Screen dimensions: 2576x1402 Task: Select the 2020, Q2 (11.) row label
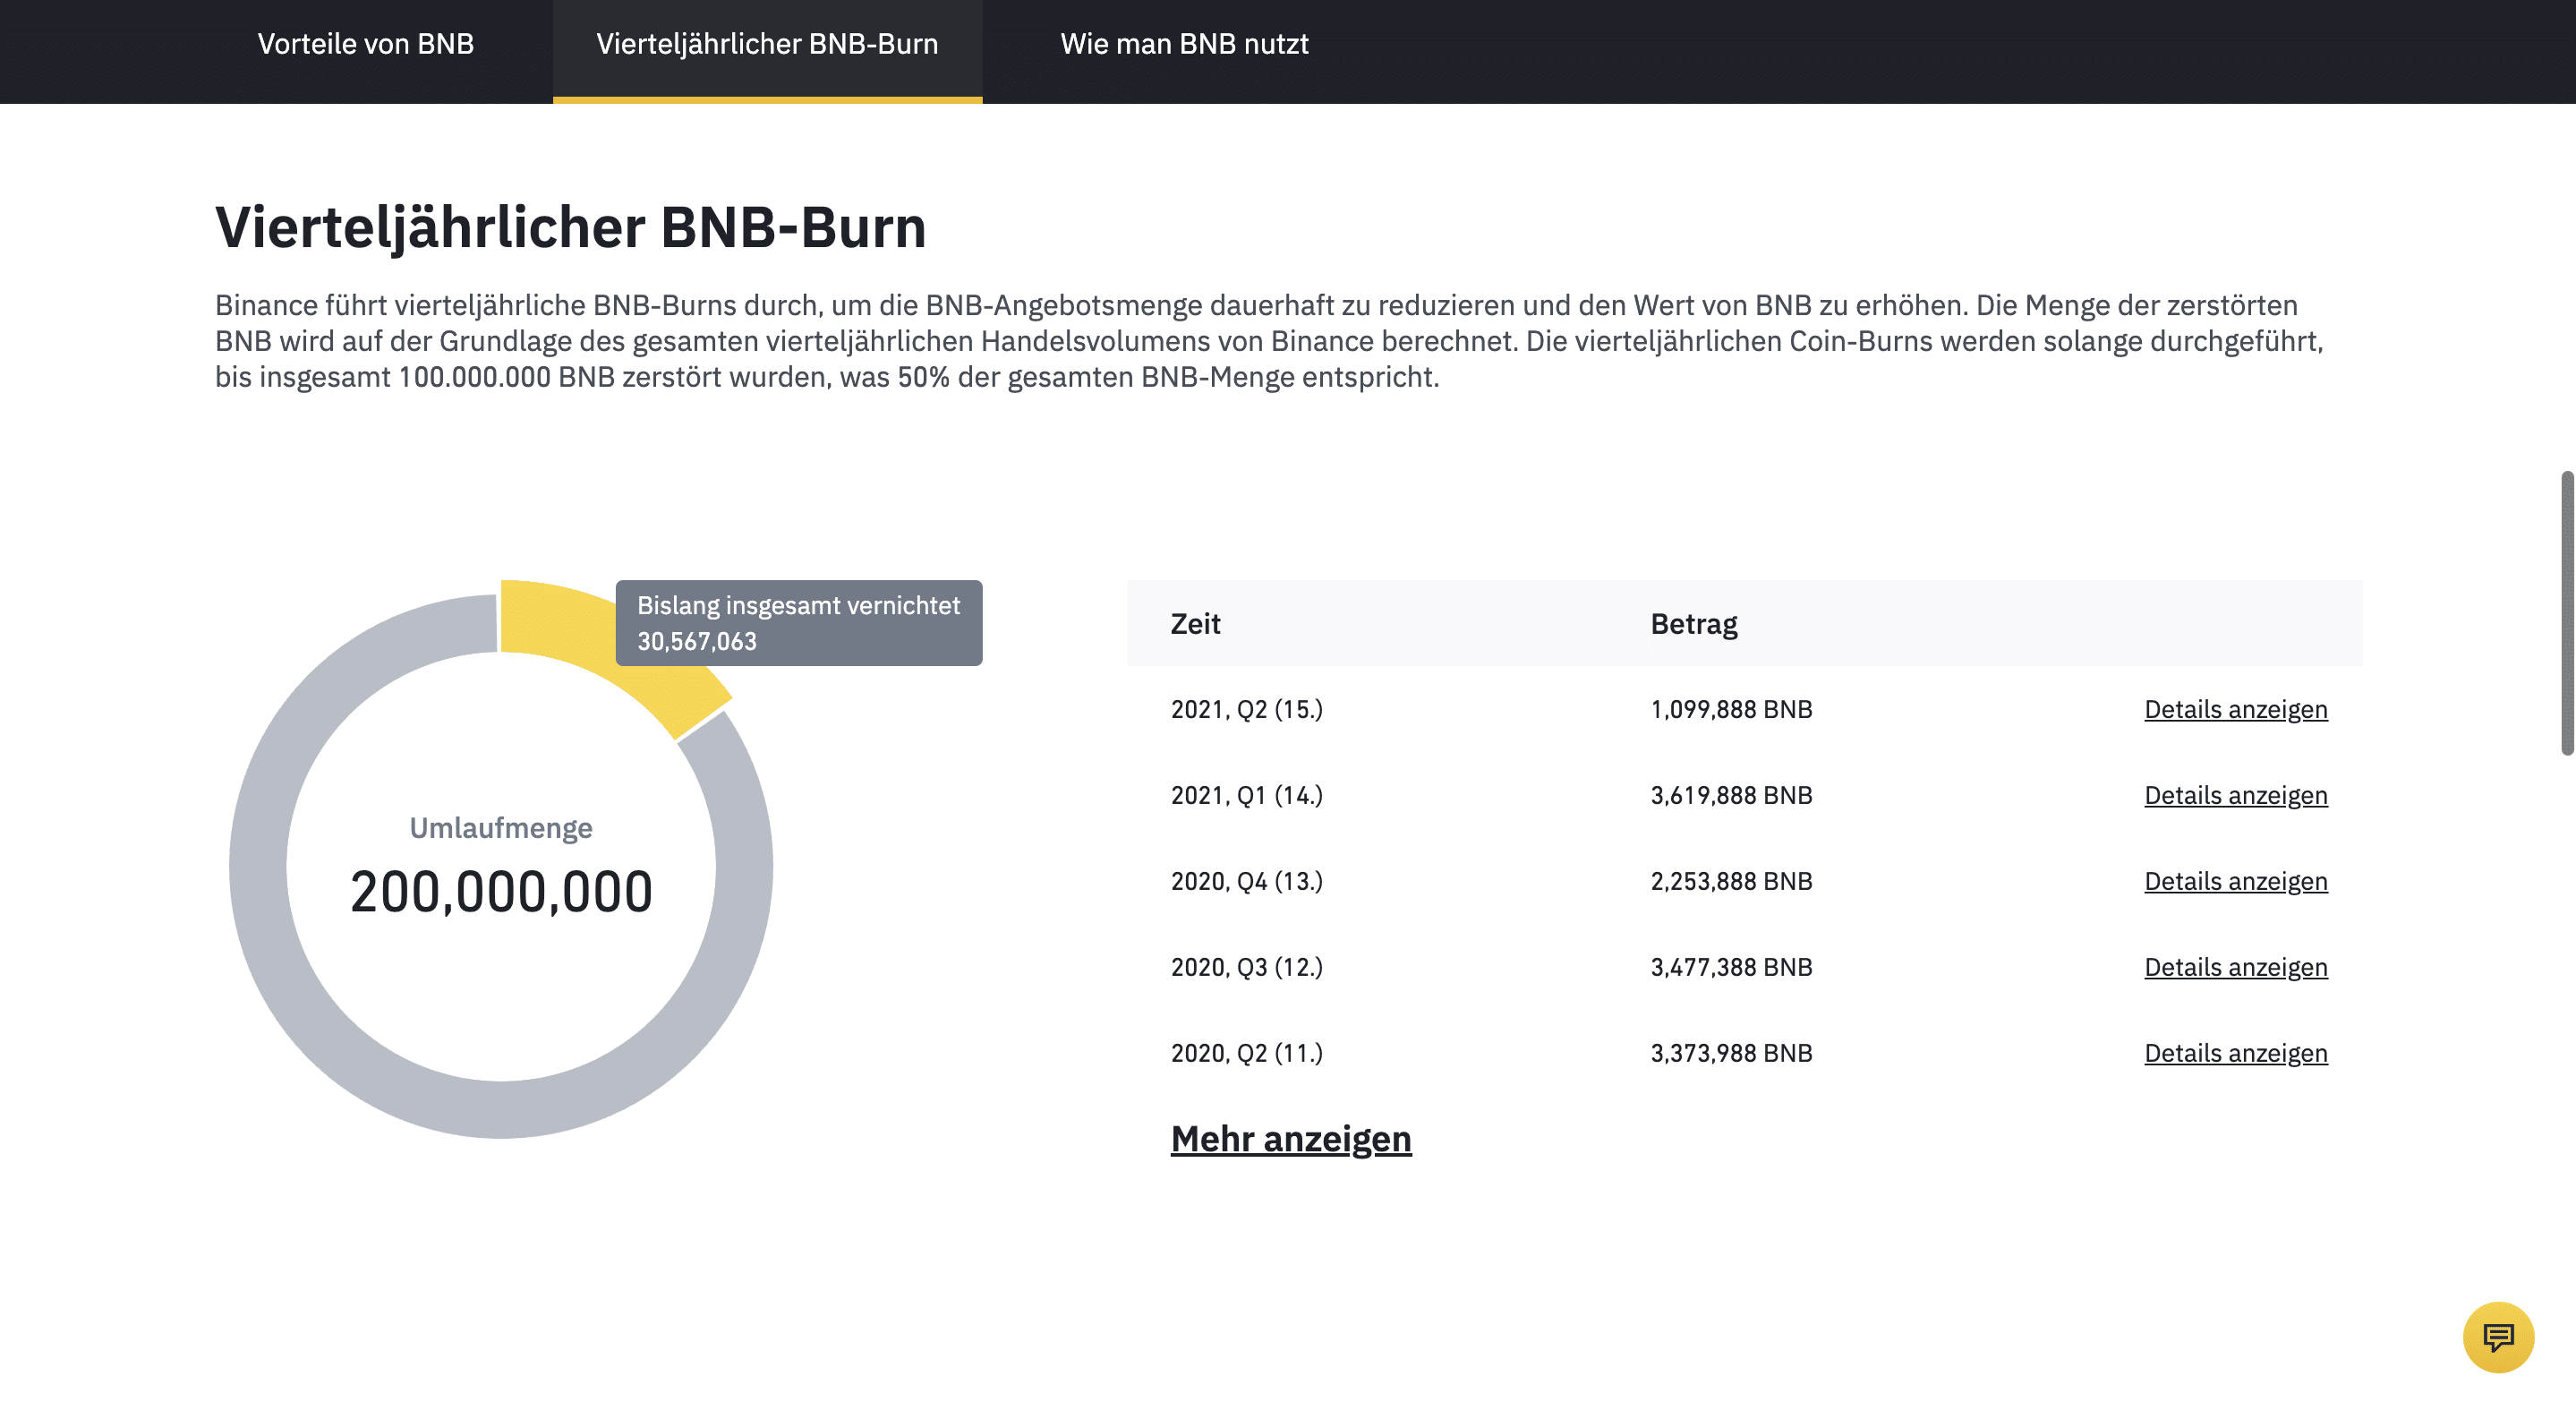click(1246, 1053)
